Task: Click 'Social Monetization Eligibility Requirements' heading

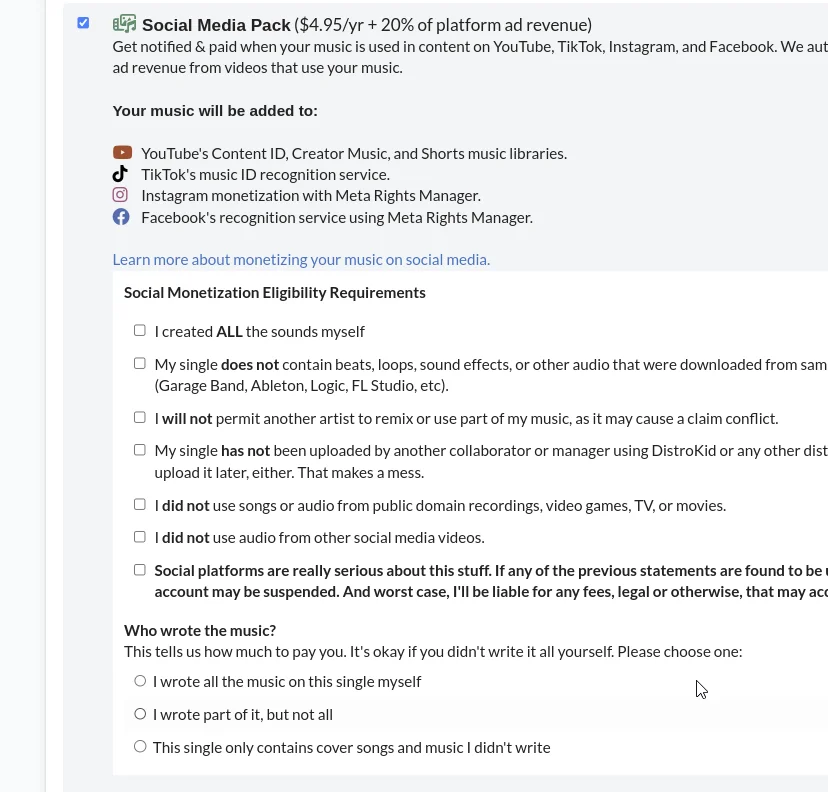Action: [275, 293]
